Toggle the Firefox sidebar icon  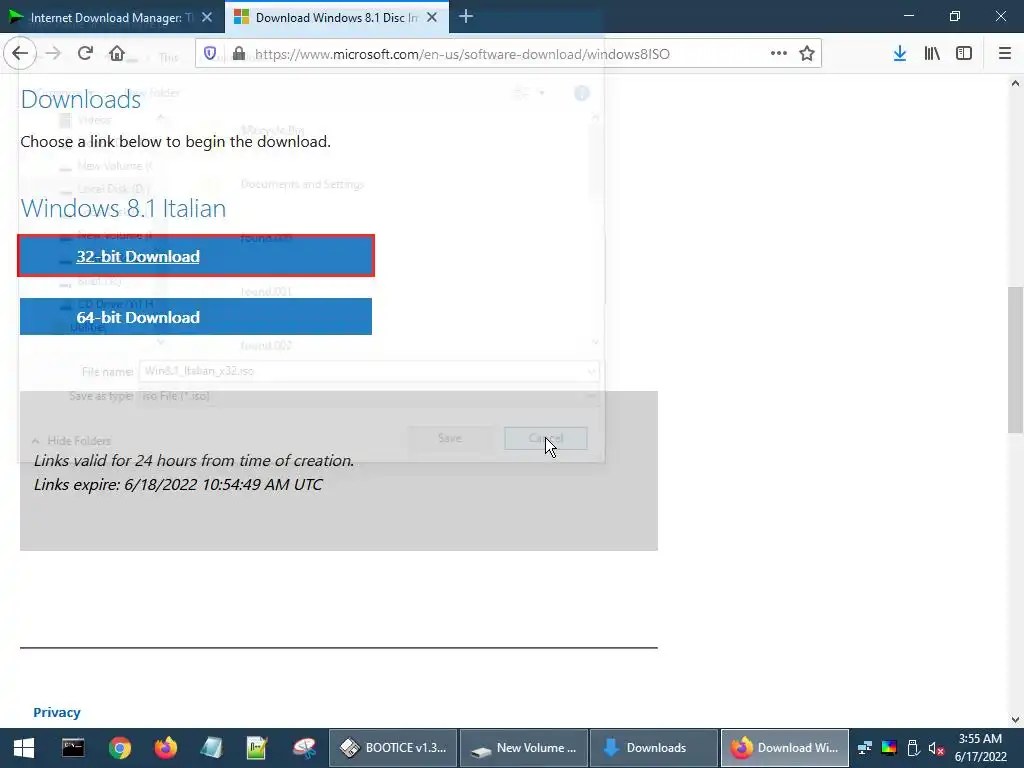[x=964, y=54]
